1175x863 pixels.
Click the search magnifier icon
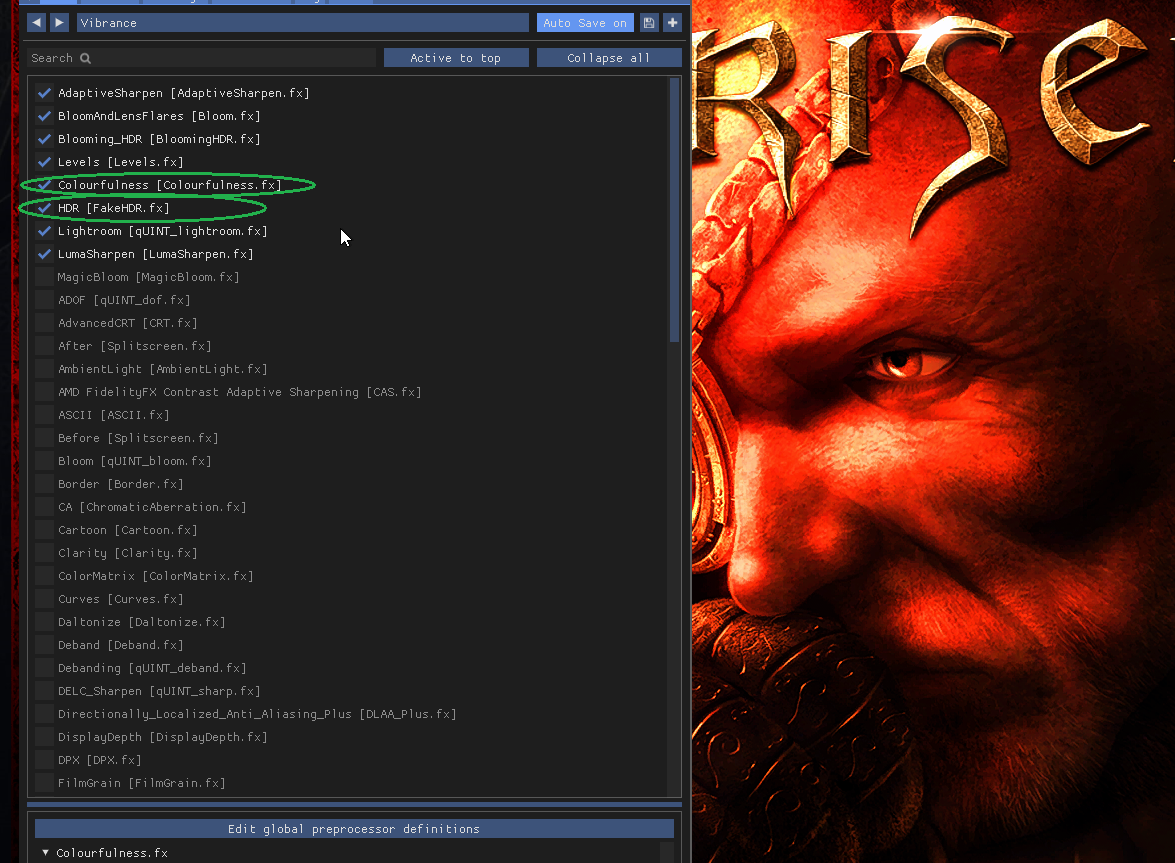click(85, 58)
